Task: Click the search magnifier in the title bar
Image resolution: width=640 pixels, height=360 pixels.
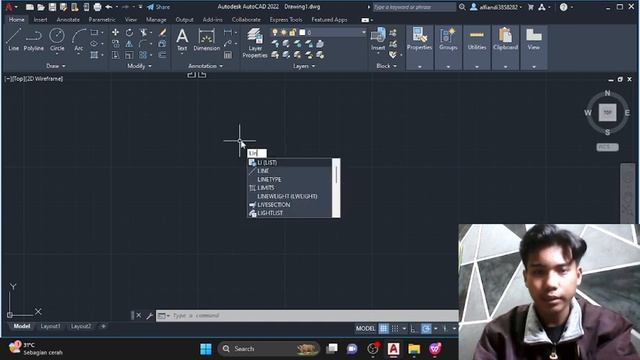Action: [462, 7]
